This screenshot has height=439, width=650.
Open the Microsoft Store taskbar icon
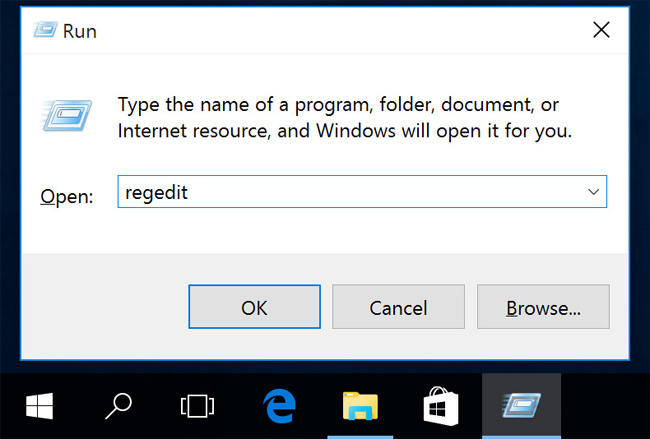[441, 405]
